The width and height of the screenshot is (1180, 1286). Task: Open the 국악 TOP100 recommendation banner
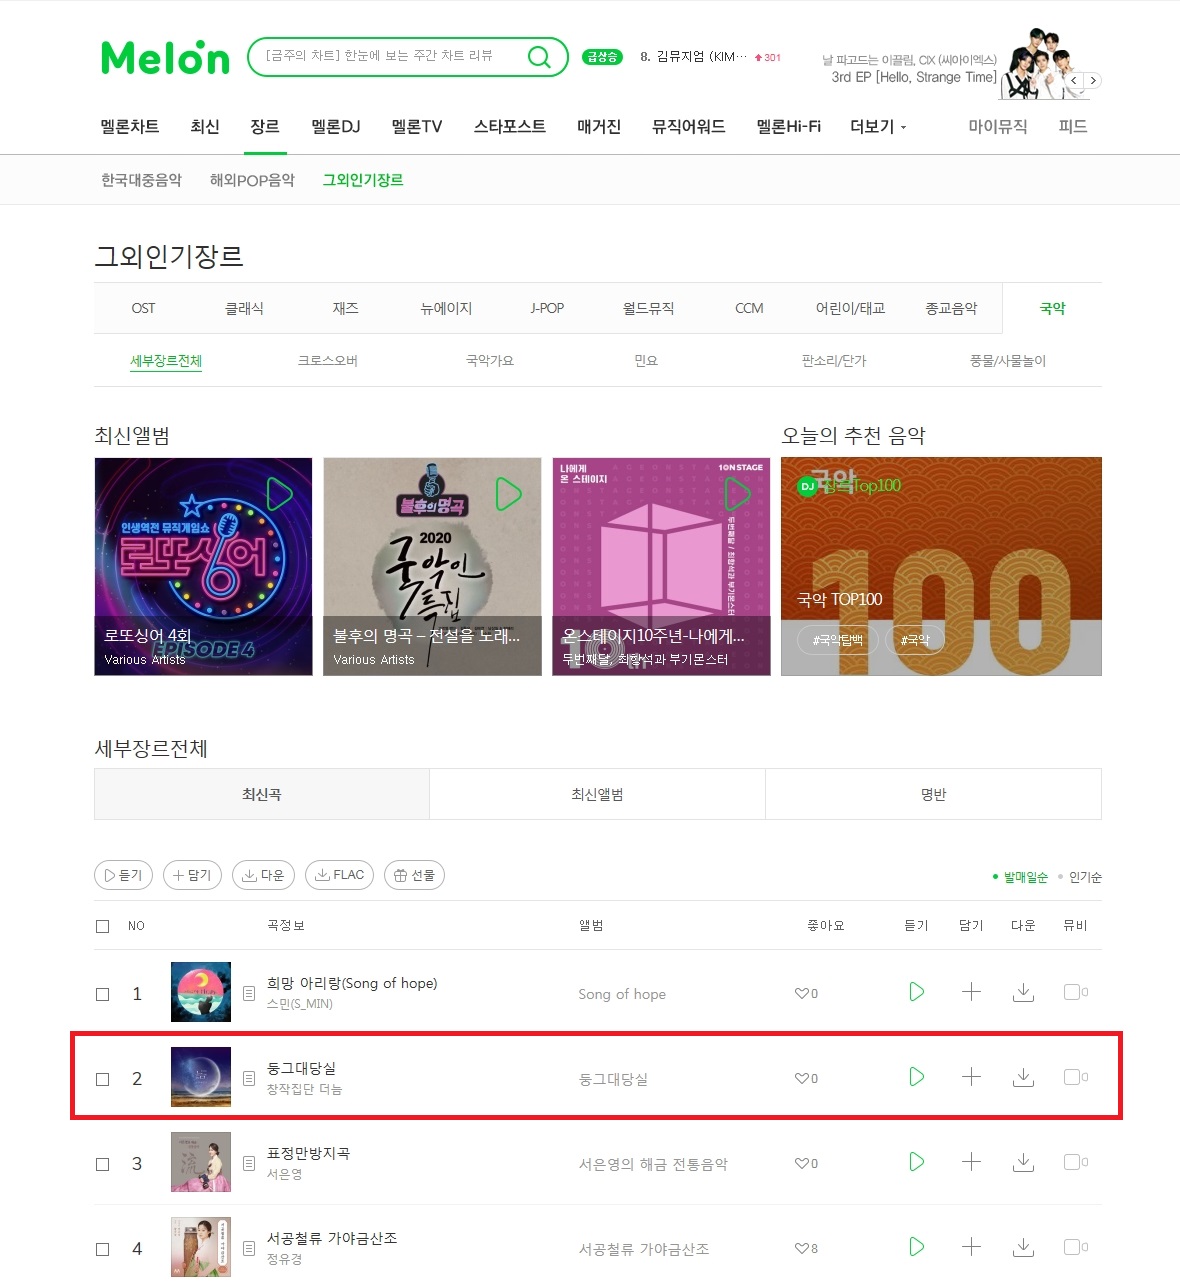click(x=941, y=566)
